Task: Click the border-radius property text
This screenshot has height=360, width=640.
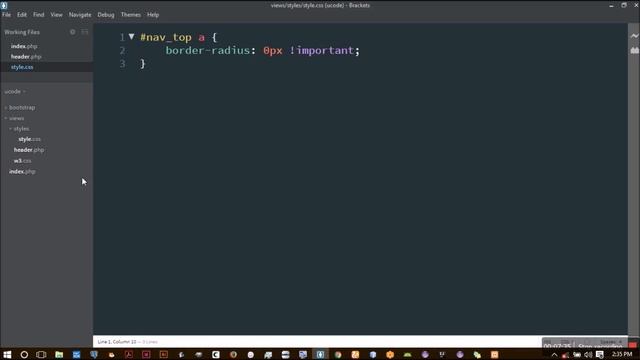Action: tap(207, 51)
